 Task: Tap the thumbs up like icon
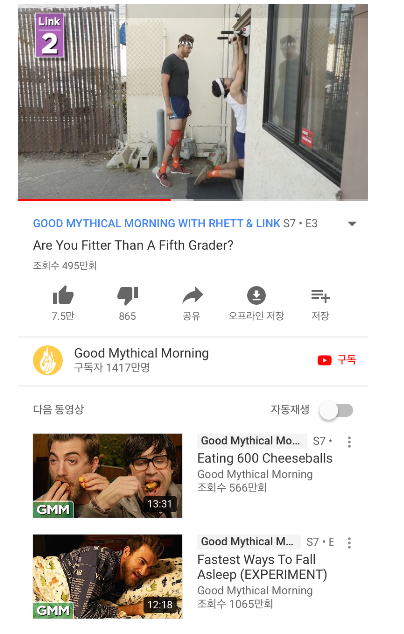63,295
